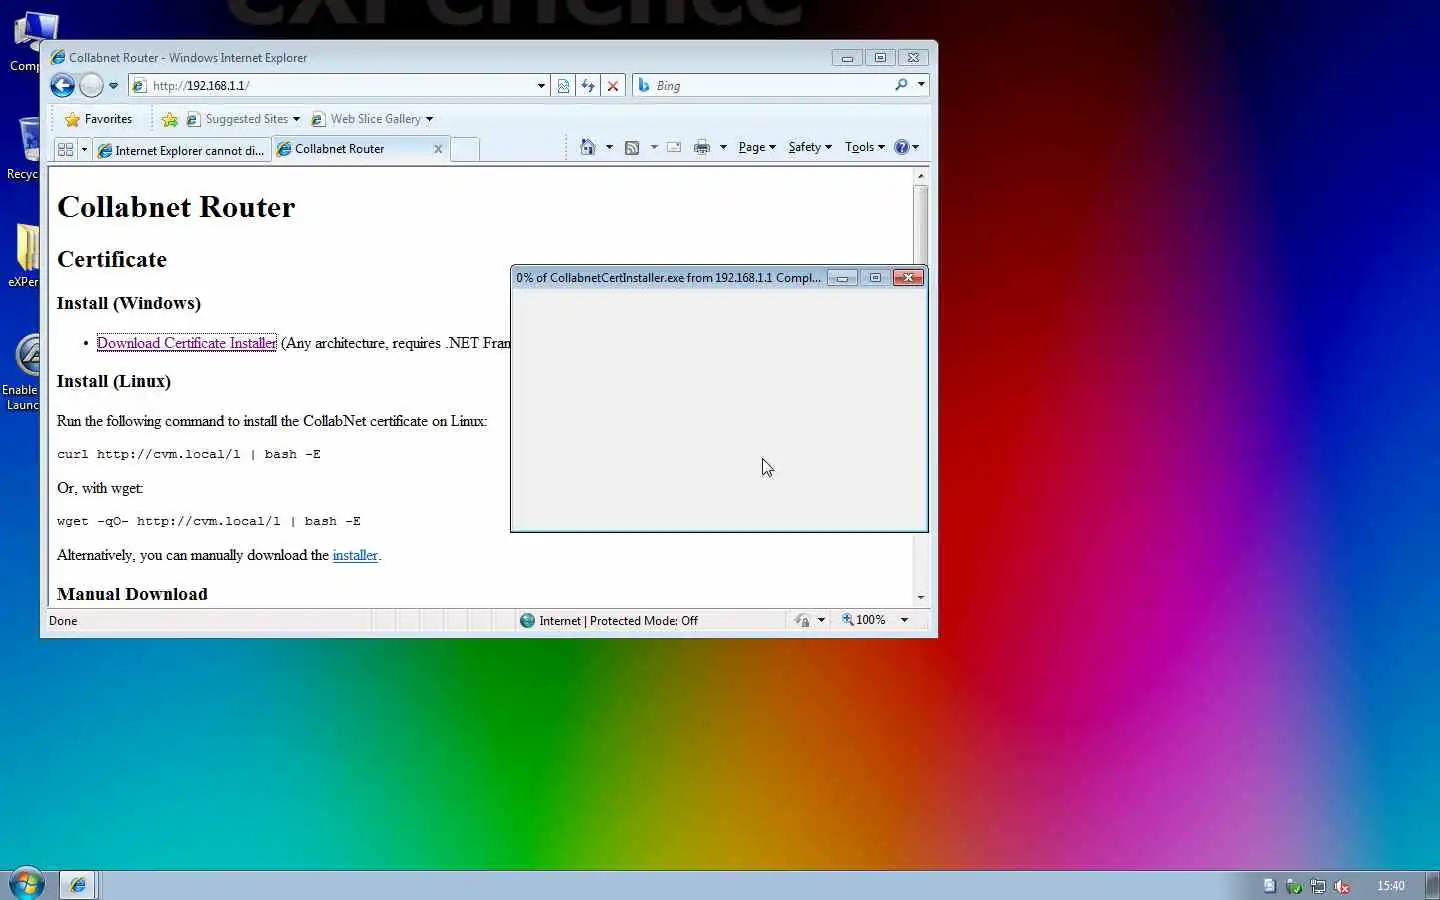Image resolution: width=1440 pixels, height=900 pixels.
Task: Click Internet Explorer taskbar button
Action: pos(77,885)
